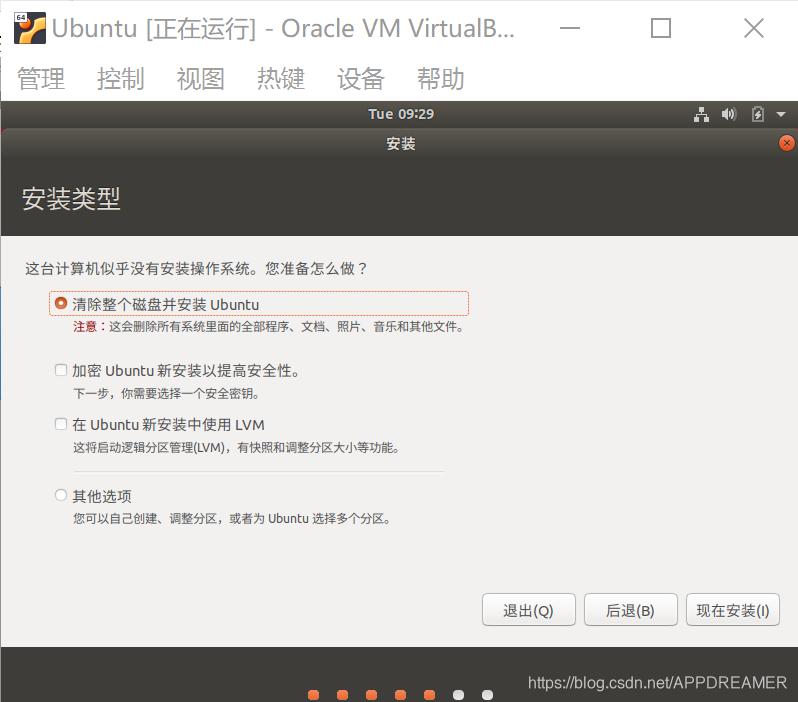Image resolution: width=798 pixels, height=702 pixels.
Task: Click the volume speaker icon in top panel
Action: click(x=729, y=114)
